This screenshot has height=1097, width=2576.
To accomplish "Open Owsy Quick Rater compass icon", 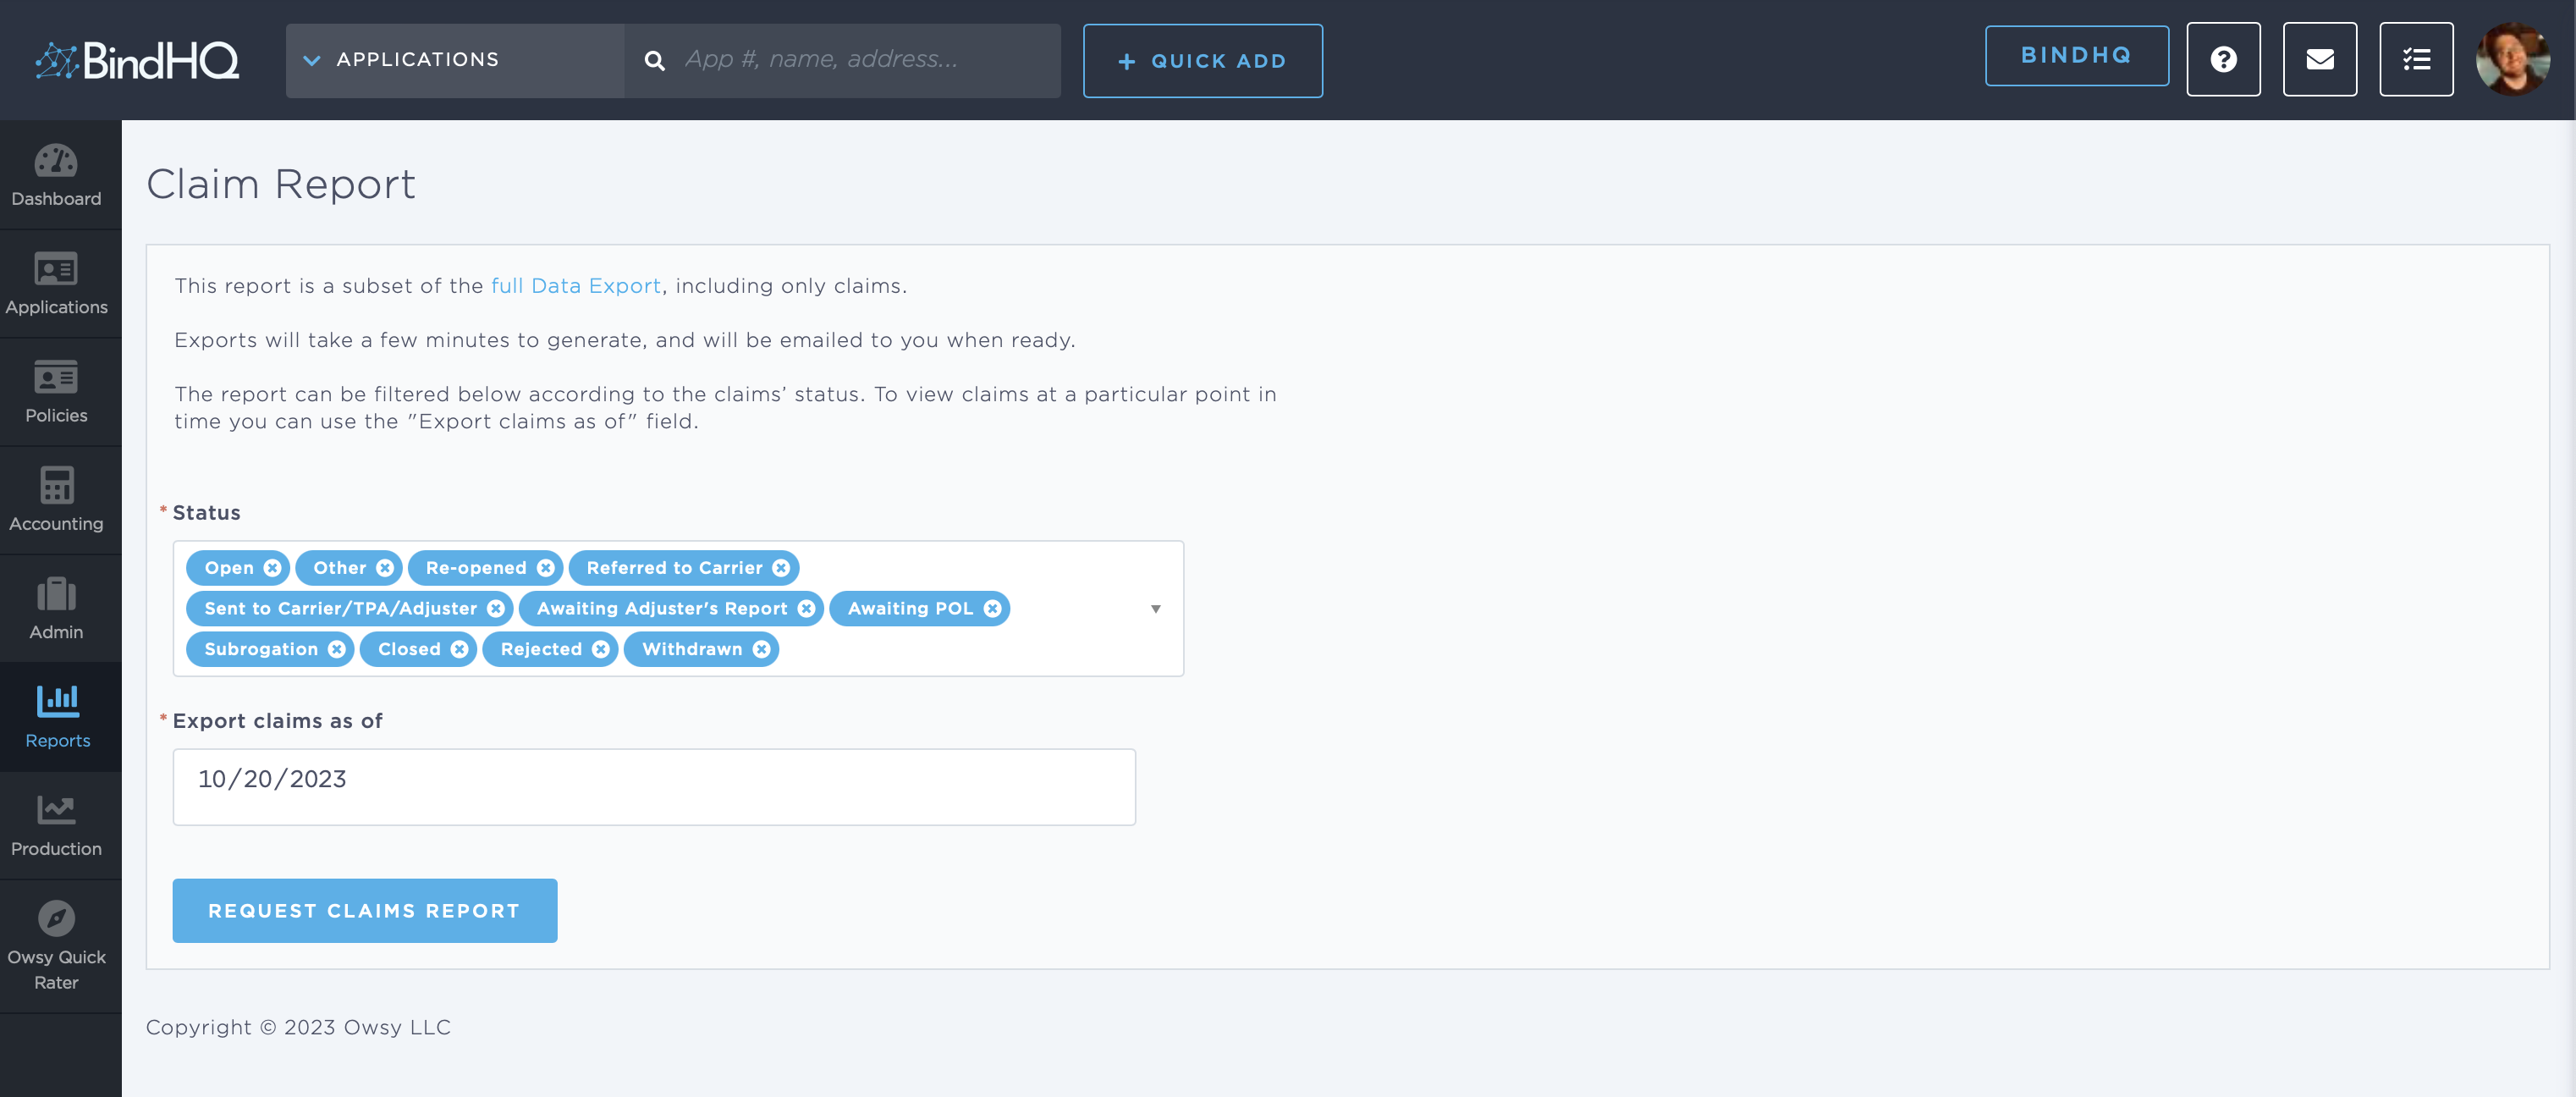I will click(57, 945).
